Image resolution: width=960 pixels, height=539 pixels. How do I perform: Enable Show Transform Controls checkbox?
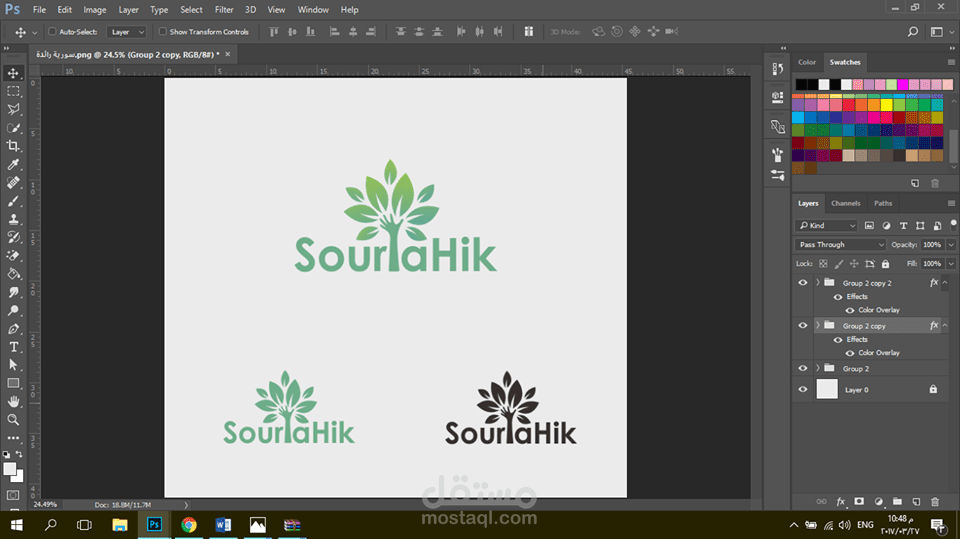(162, 31)
